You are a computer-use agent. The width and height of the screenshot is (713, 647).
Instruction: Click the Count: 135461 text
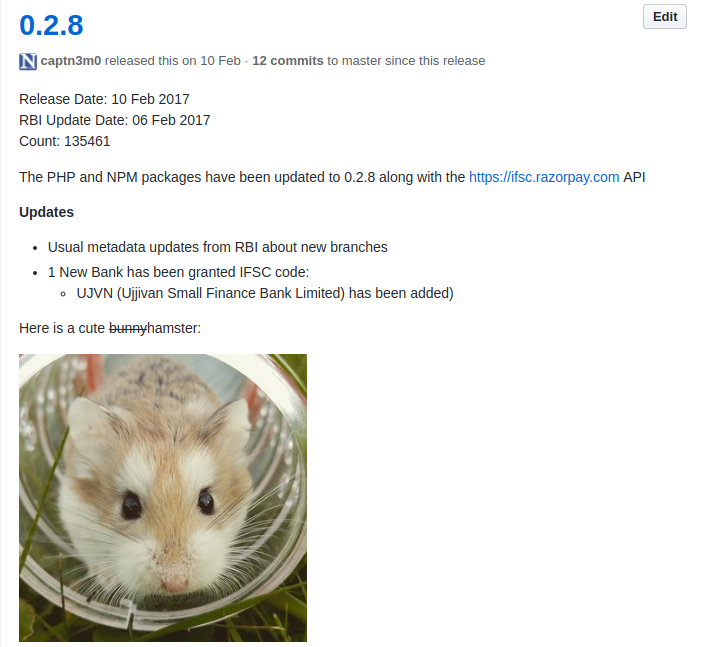point(65,141)
